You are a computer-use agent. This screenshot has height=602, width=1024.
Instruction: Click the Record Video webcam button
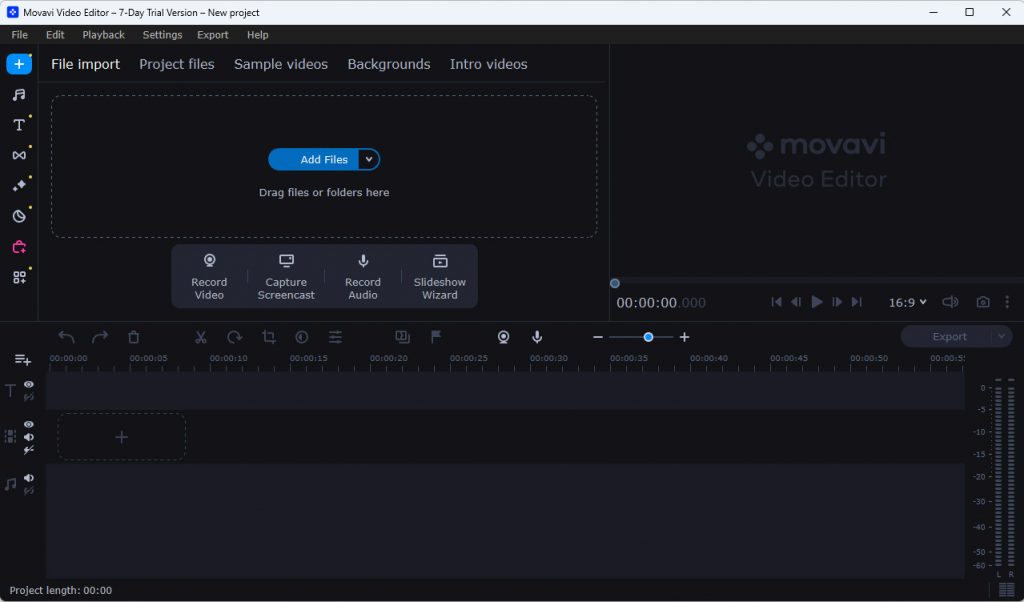coord(209,276)
